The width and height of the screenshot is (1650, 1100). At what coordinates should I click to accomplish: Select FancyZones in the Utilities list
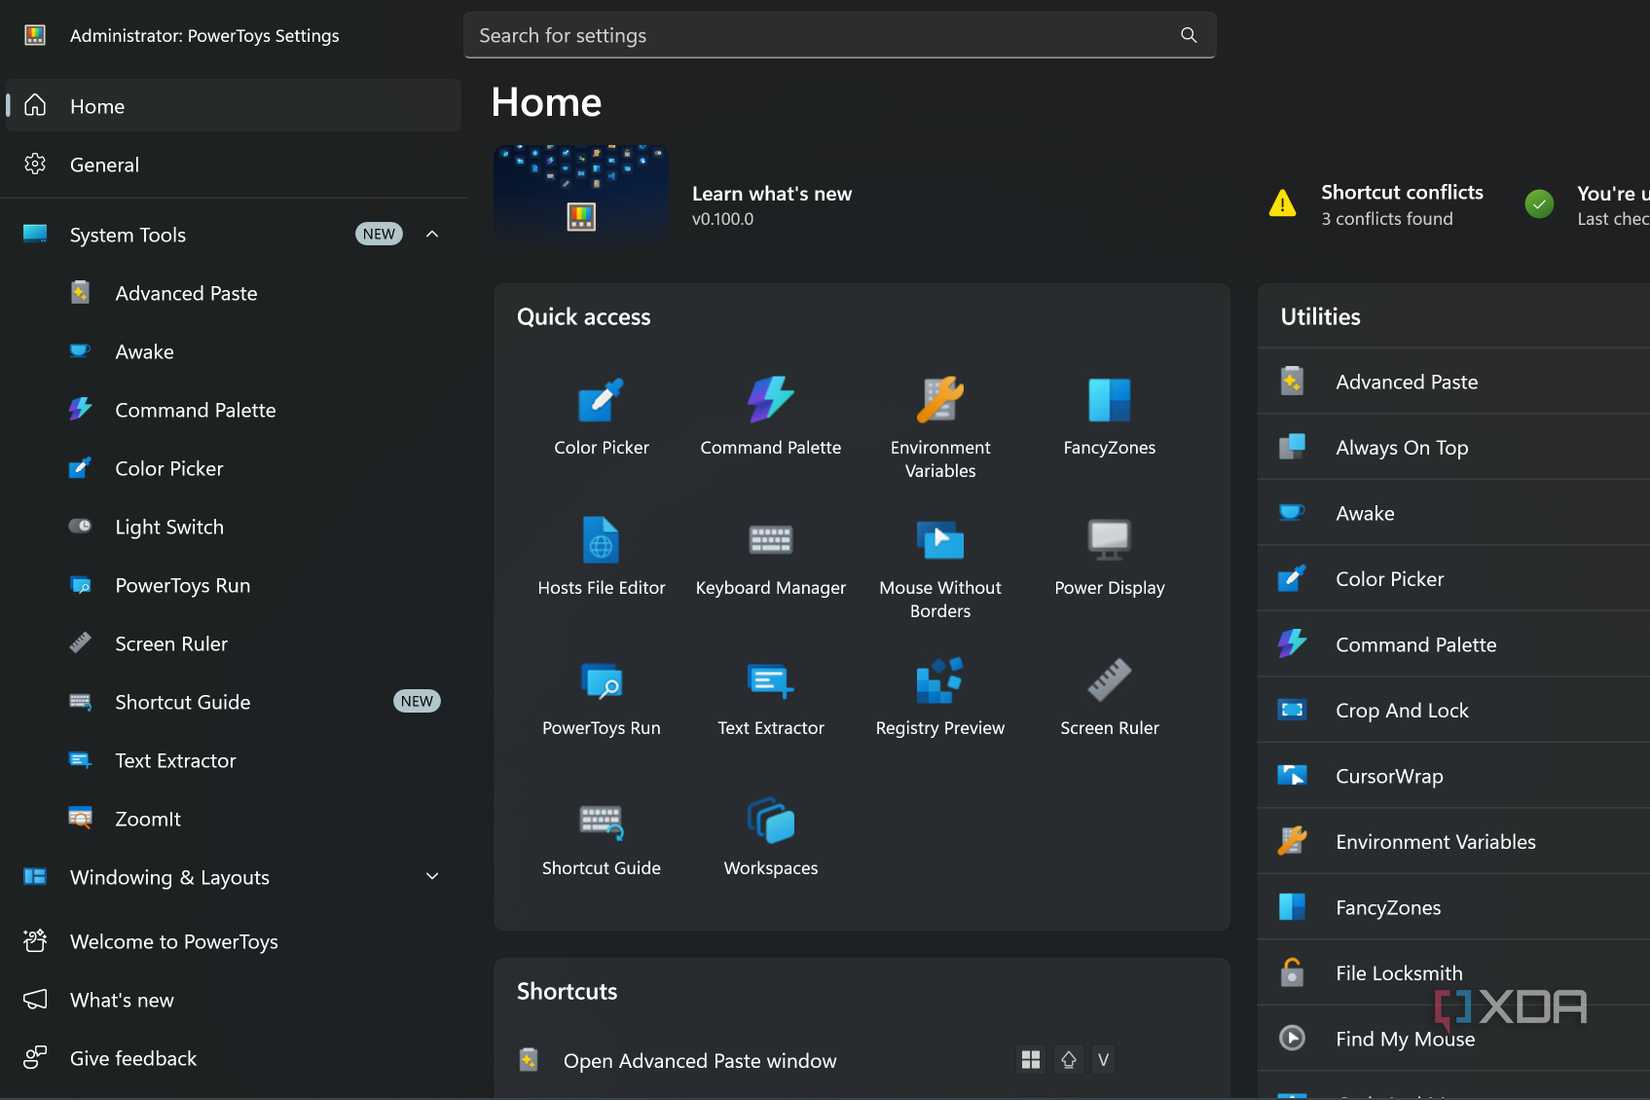[x=1454, y=907]
